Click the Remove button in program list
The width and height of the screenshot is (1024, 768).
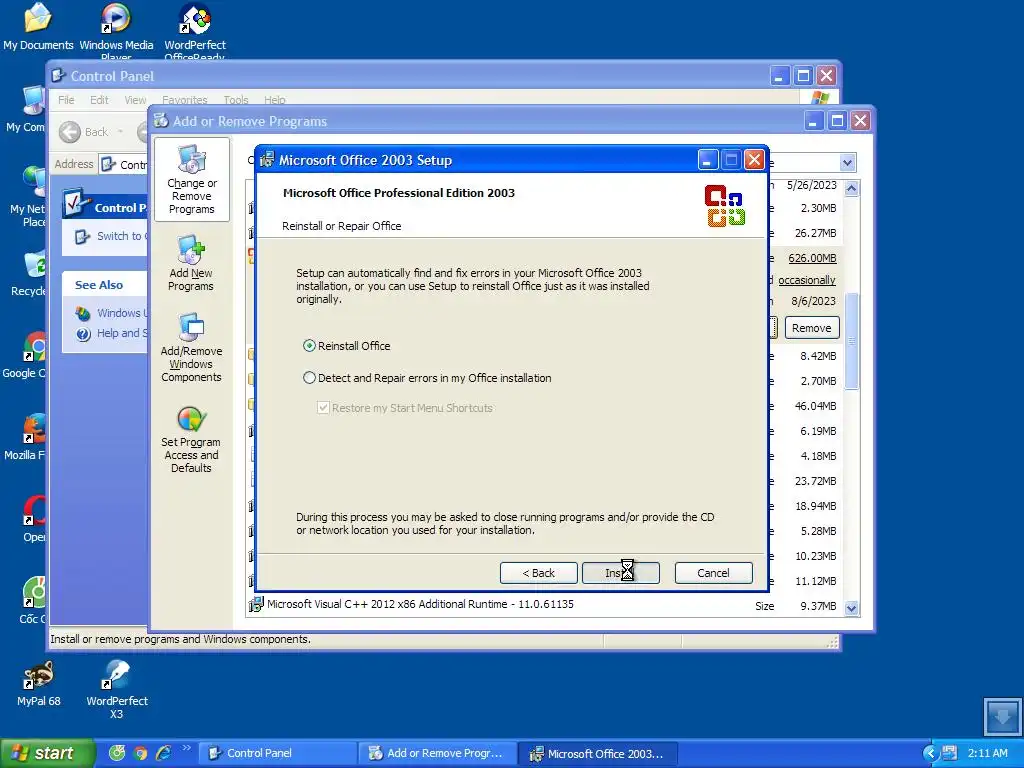coord(812,328)
